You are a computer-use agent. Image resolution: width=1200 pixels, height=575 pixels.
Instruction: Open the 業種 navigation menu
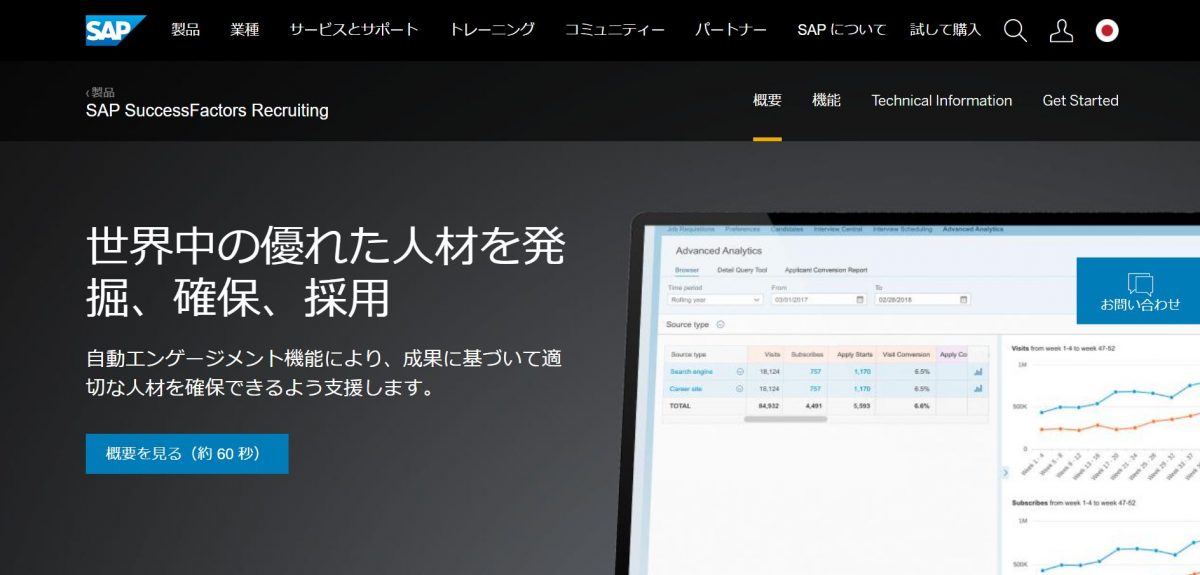click(x=245, y=30)
